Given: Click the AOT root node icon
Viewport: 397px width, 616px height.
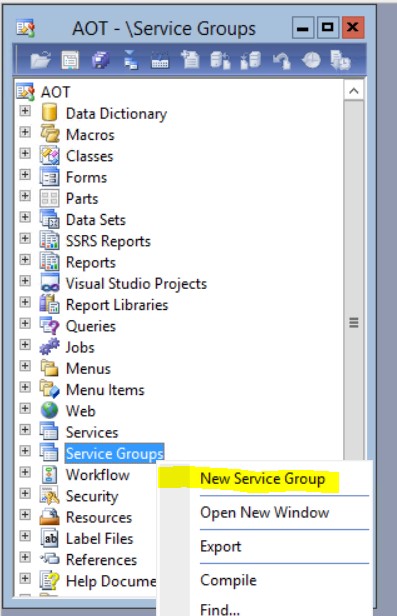Looking at the screenshot, I should pyautogui.click(x=25, y=92).
